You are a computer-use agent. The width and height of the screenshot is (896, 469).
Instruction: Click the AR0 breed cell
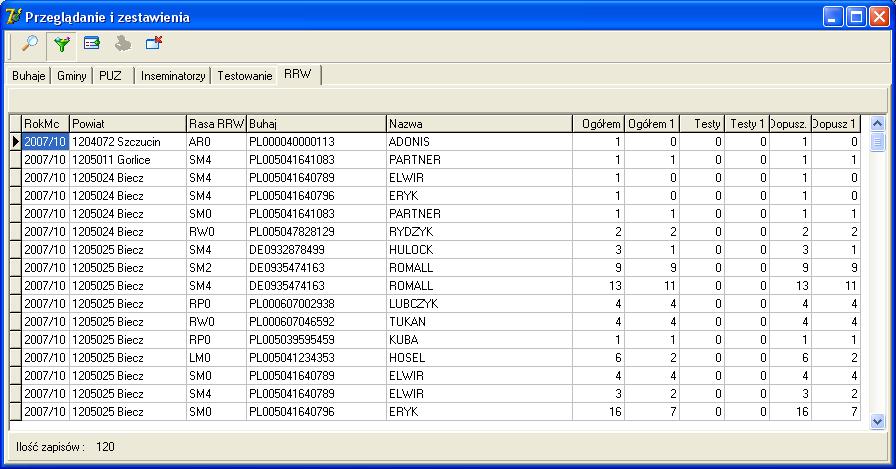[x=217, y=142]
